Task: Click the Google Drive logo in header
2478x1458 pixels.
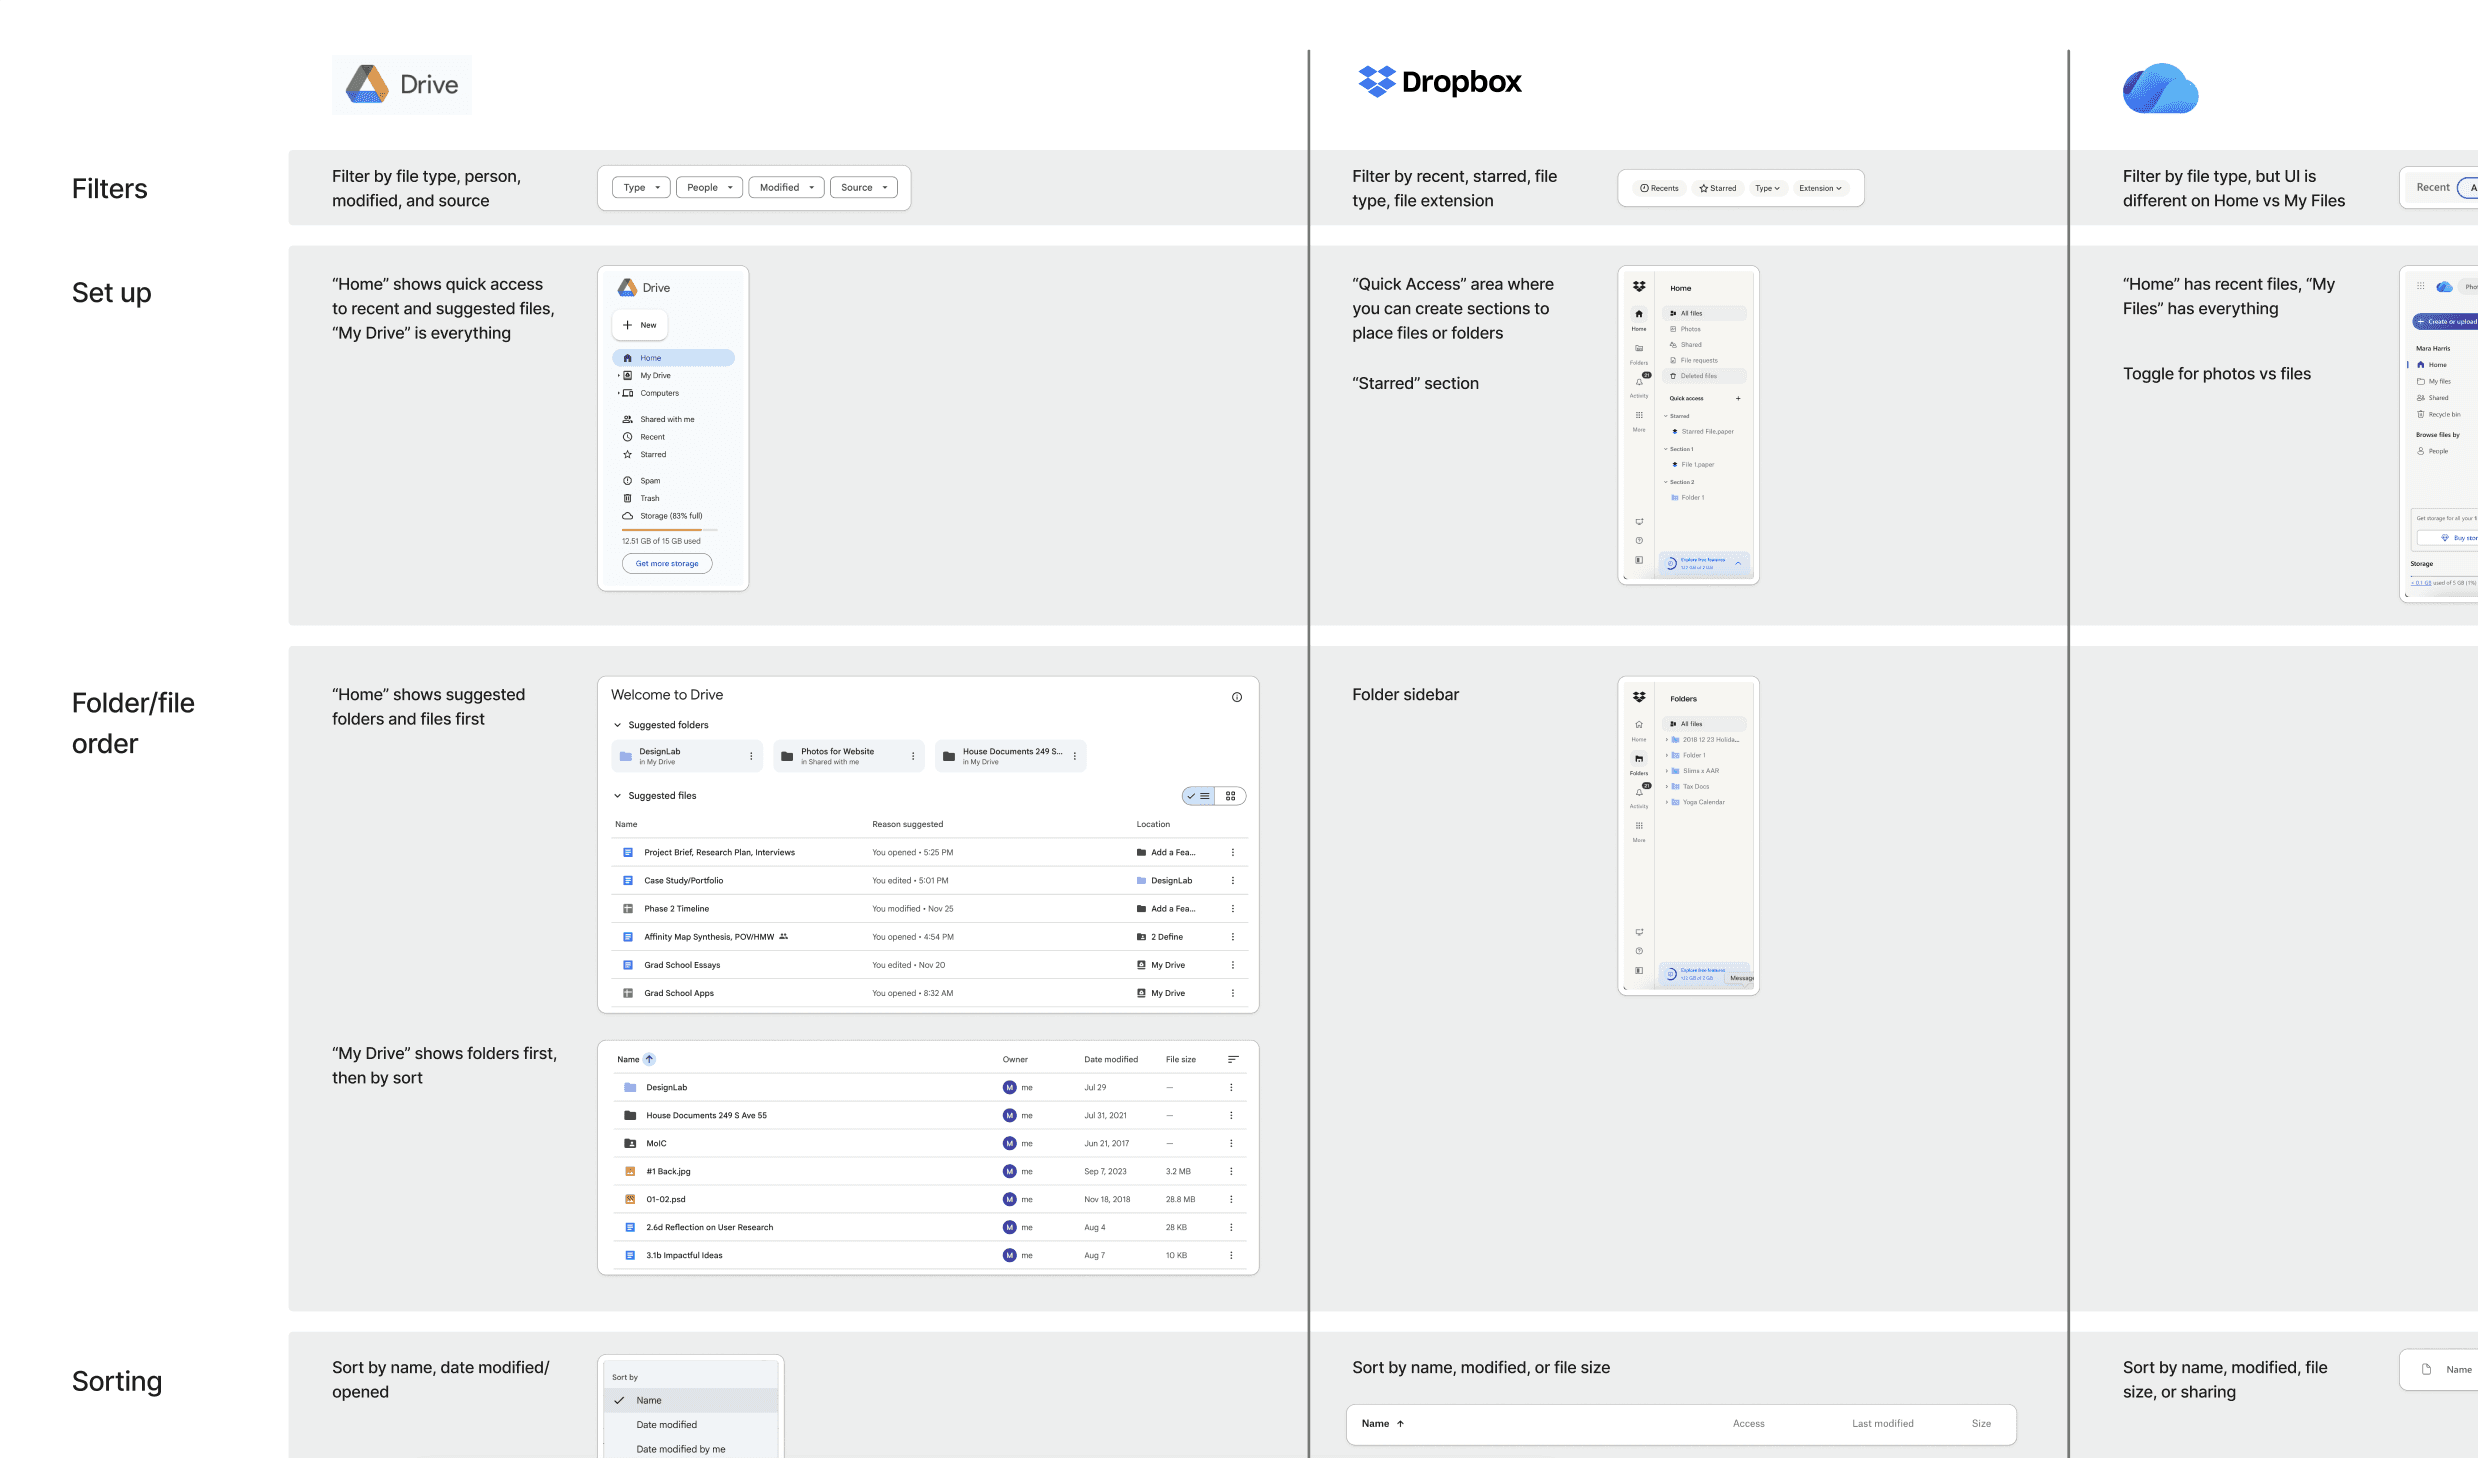Action: 401,85
